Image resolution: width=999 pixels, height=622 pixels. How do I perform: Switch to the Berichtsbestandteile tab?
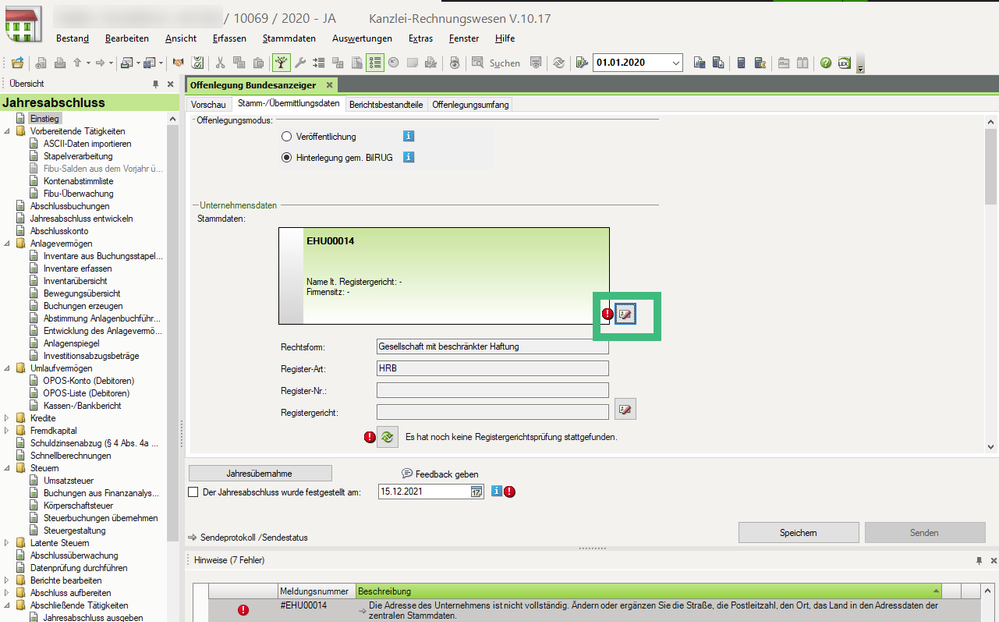[386, 105]
